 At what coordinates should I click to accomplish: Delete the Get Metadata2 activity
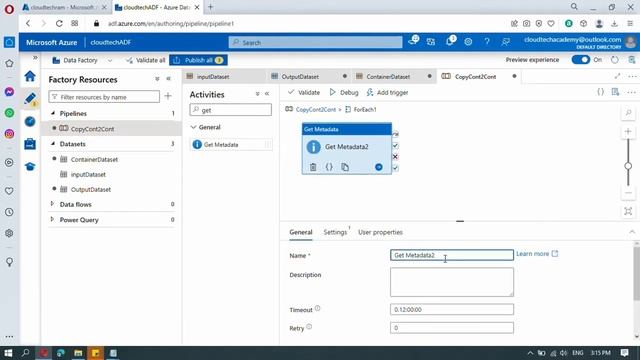tap(313, 167)
